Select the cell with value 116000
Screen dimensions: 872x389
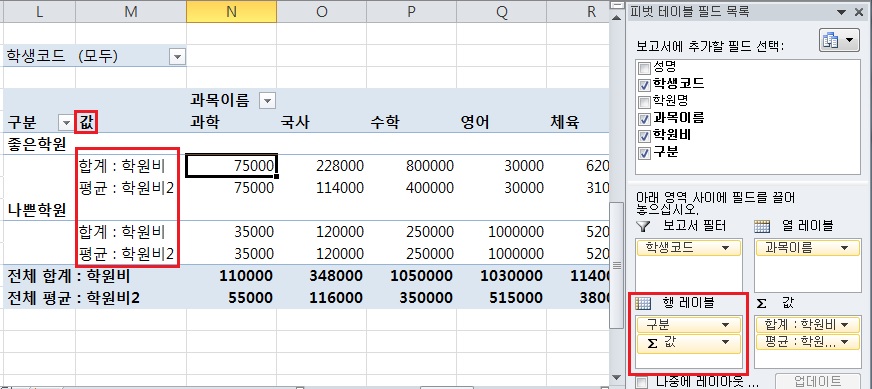pos(321,298)
